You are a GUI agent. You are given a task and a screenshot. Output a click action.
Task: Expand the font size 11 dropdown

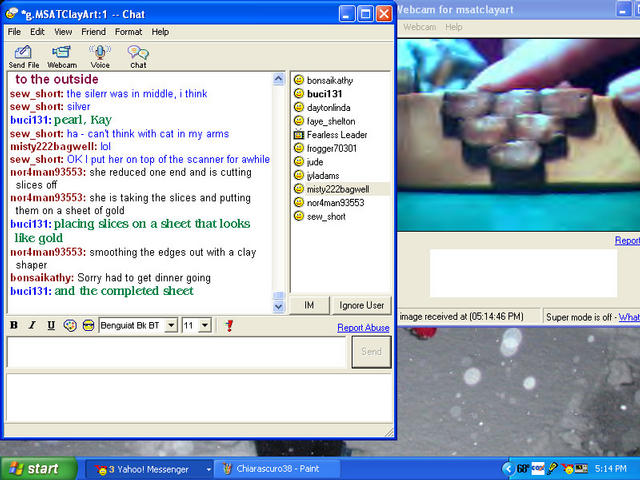tap(205, 325)
